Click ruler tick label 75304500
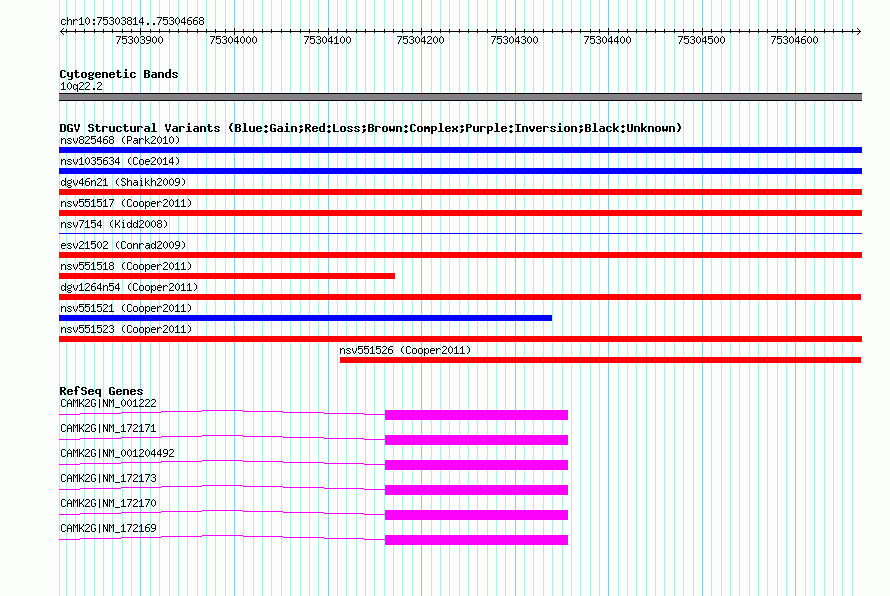The width and height of the screenshot is (890, 596). (702, 40)
